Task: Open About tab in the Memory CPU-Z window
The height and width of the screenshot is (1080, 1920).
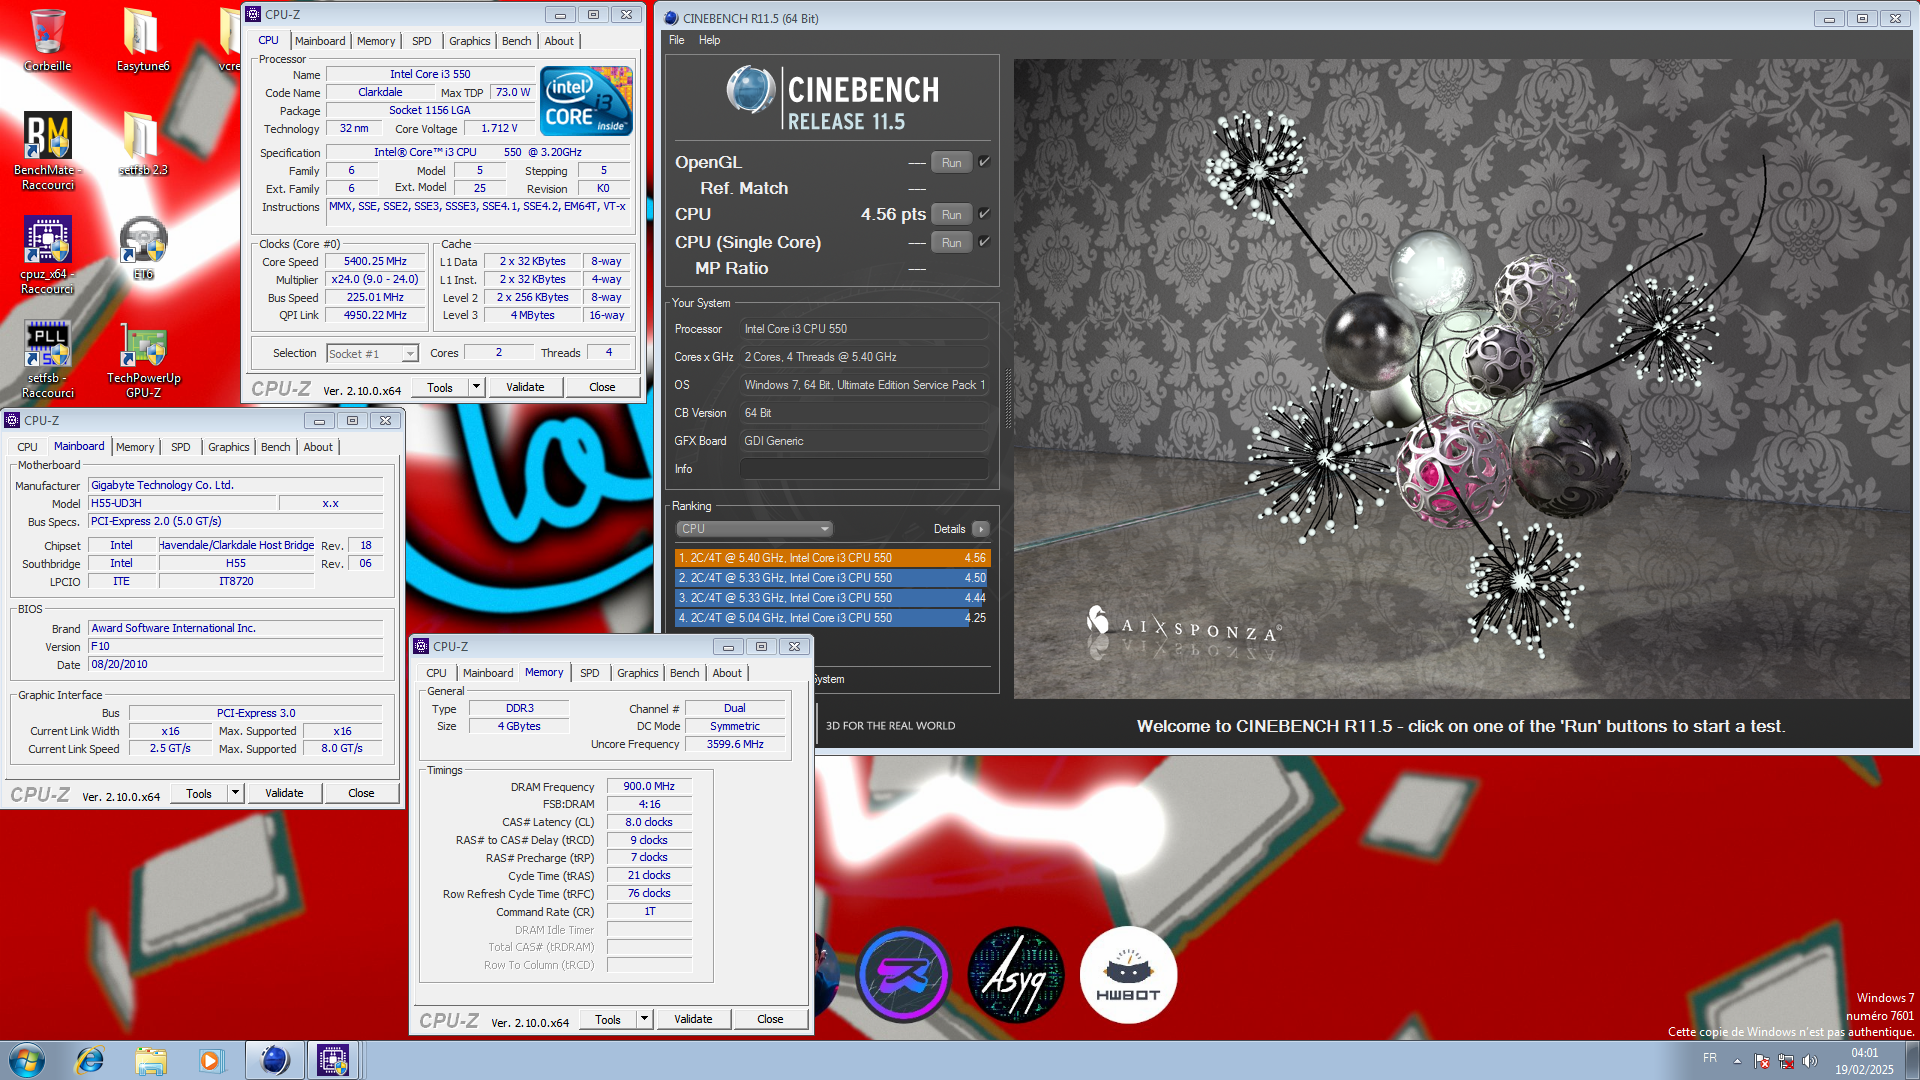Action: click(x=727, y=673)
